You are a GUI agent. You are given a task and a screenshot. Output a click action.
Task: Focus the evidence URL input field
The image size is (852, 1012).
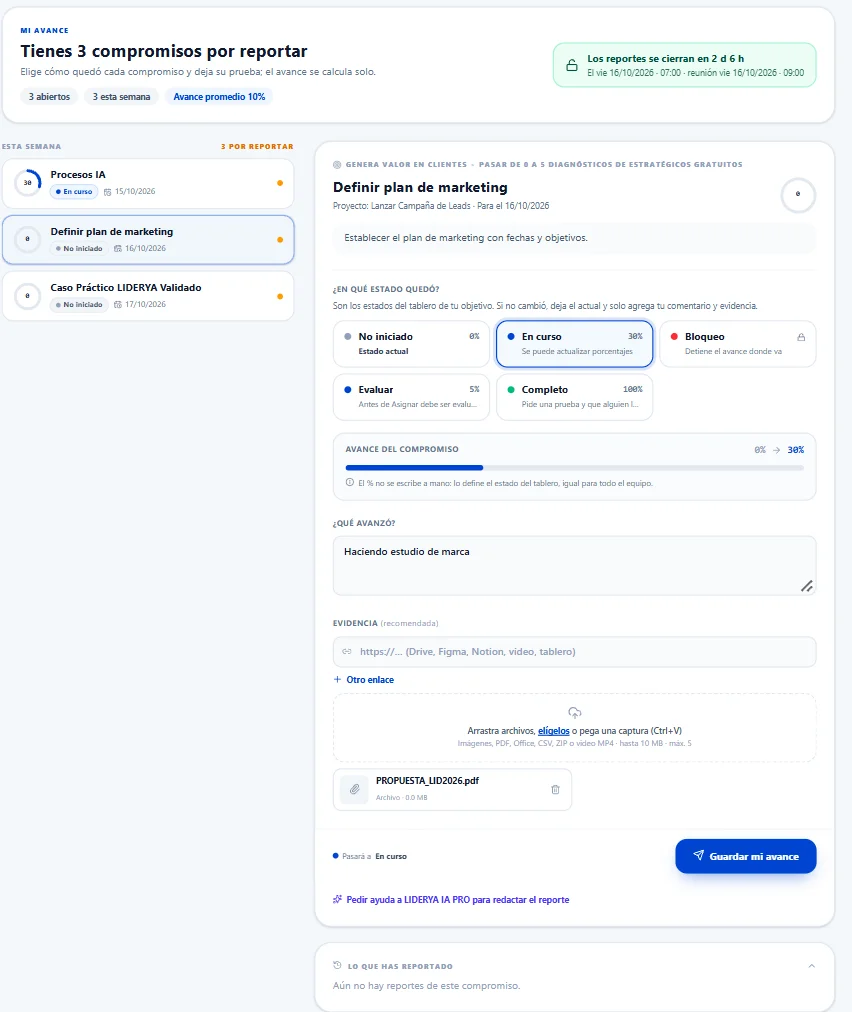(x=574, y=652)
